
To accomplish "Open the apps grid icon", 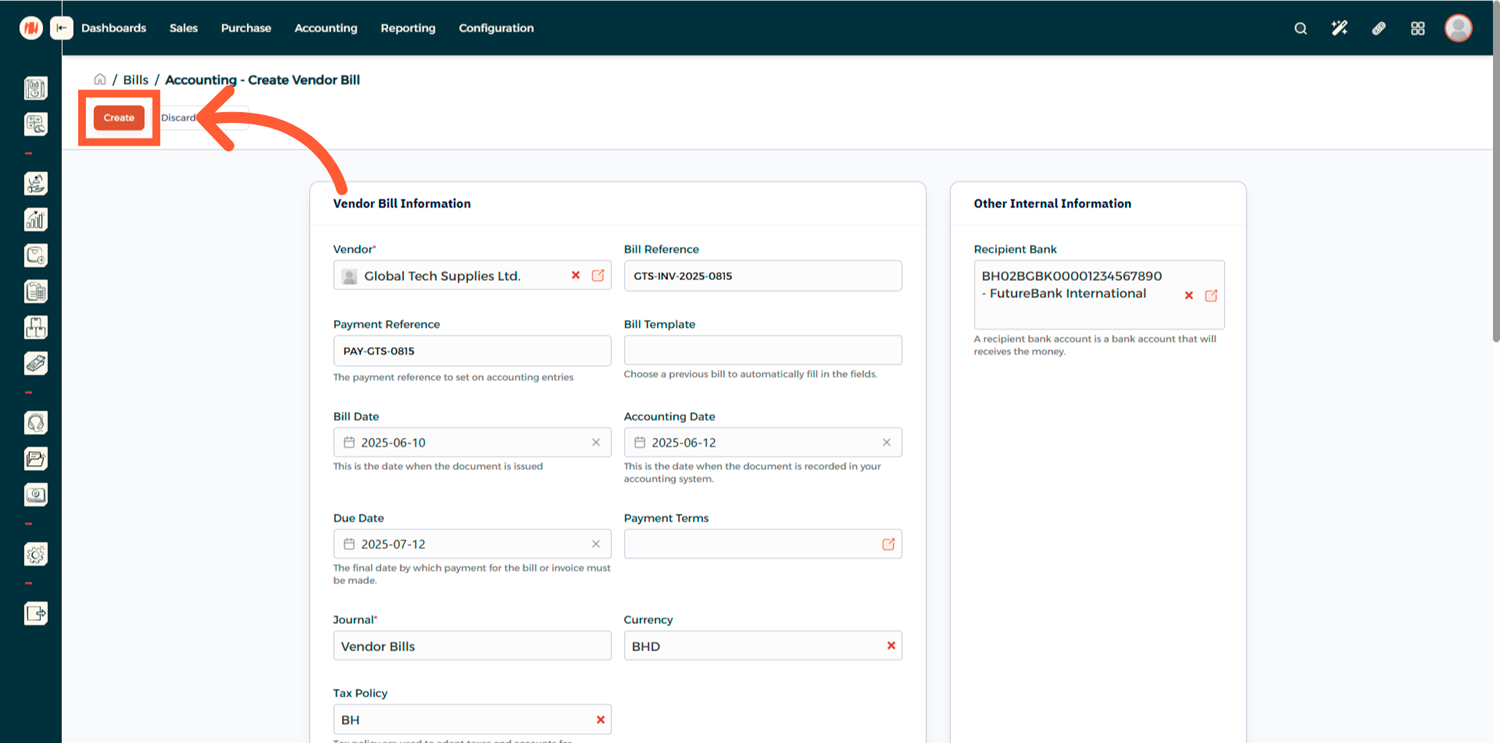I will tap(1417, 28).
